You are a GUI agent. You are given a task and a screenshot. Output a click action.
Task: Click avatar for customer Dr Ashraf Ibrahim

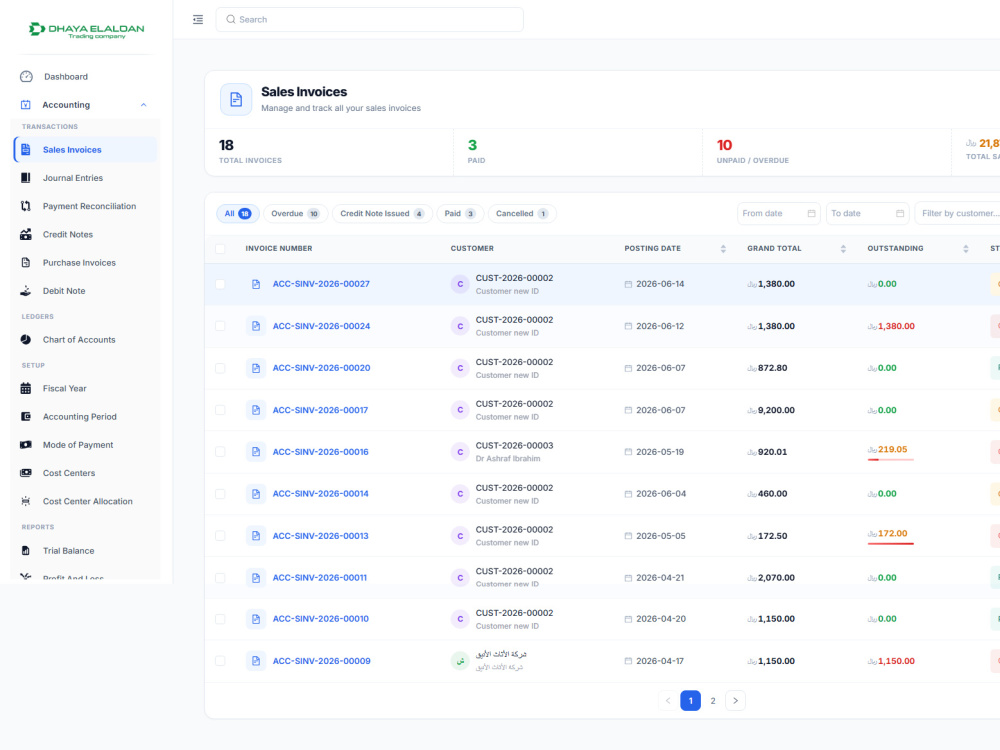coord(460,452)
